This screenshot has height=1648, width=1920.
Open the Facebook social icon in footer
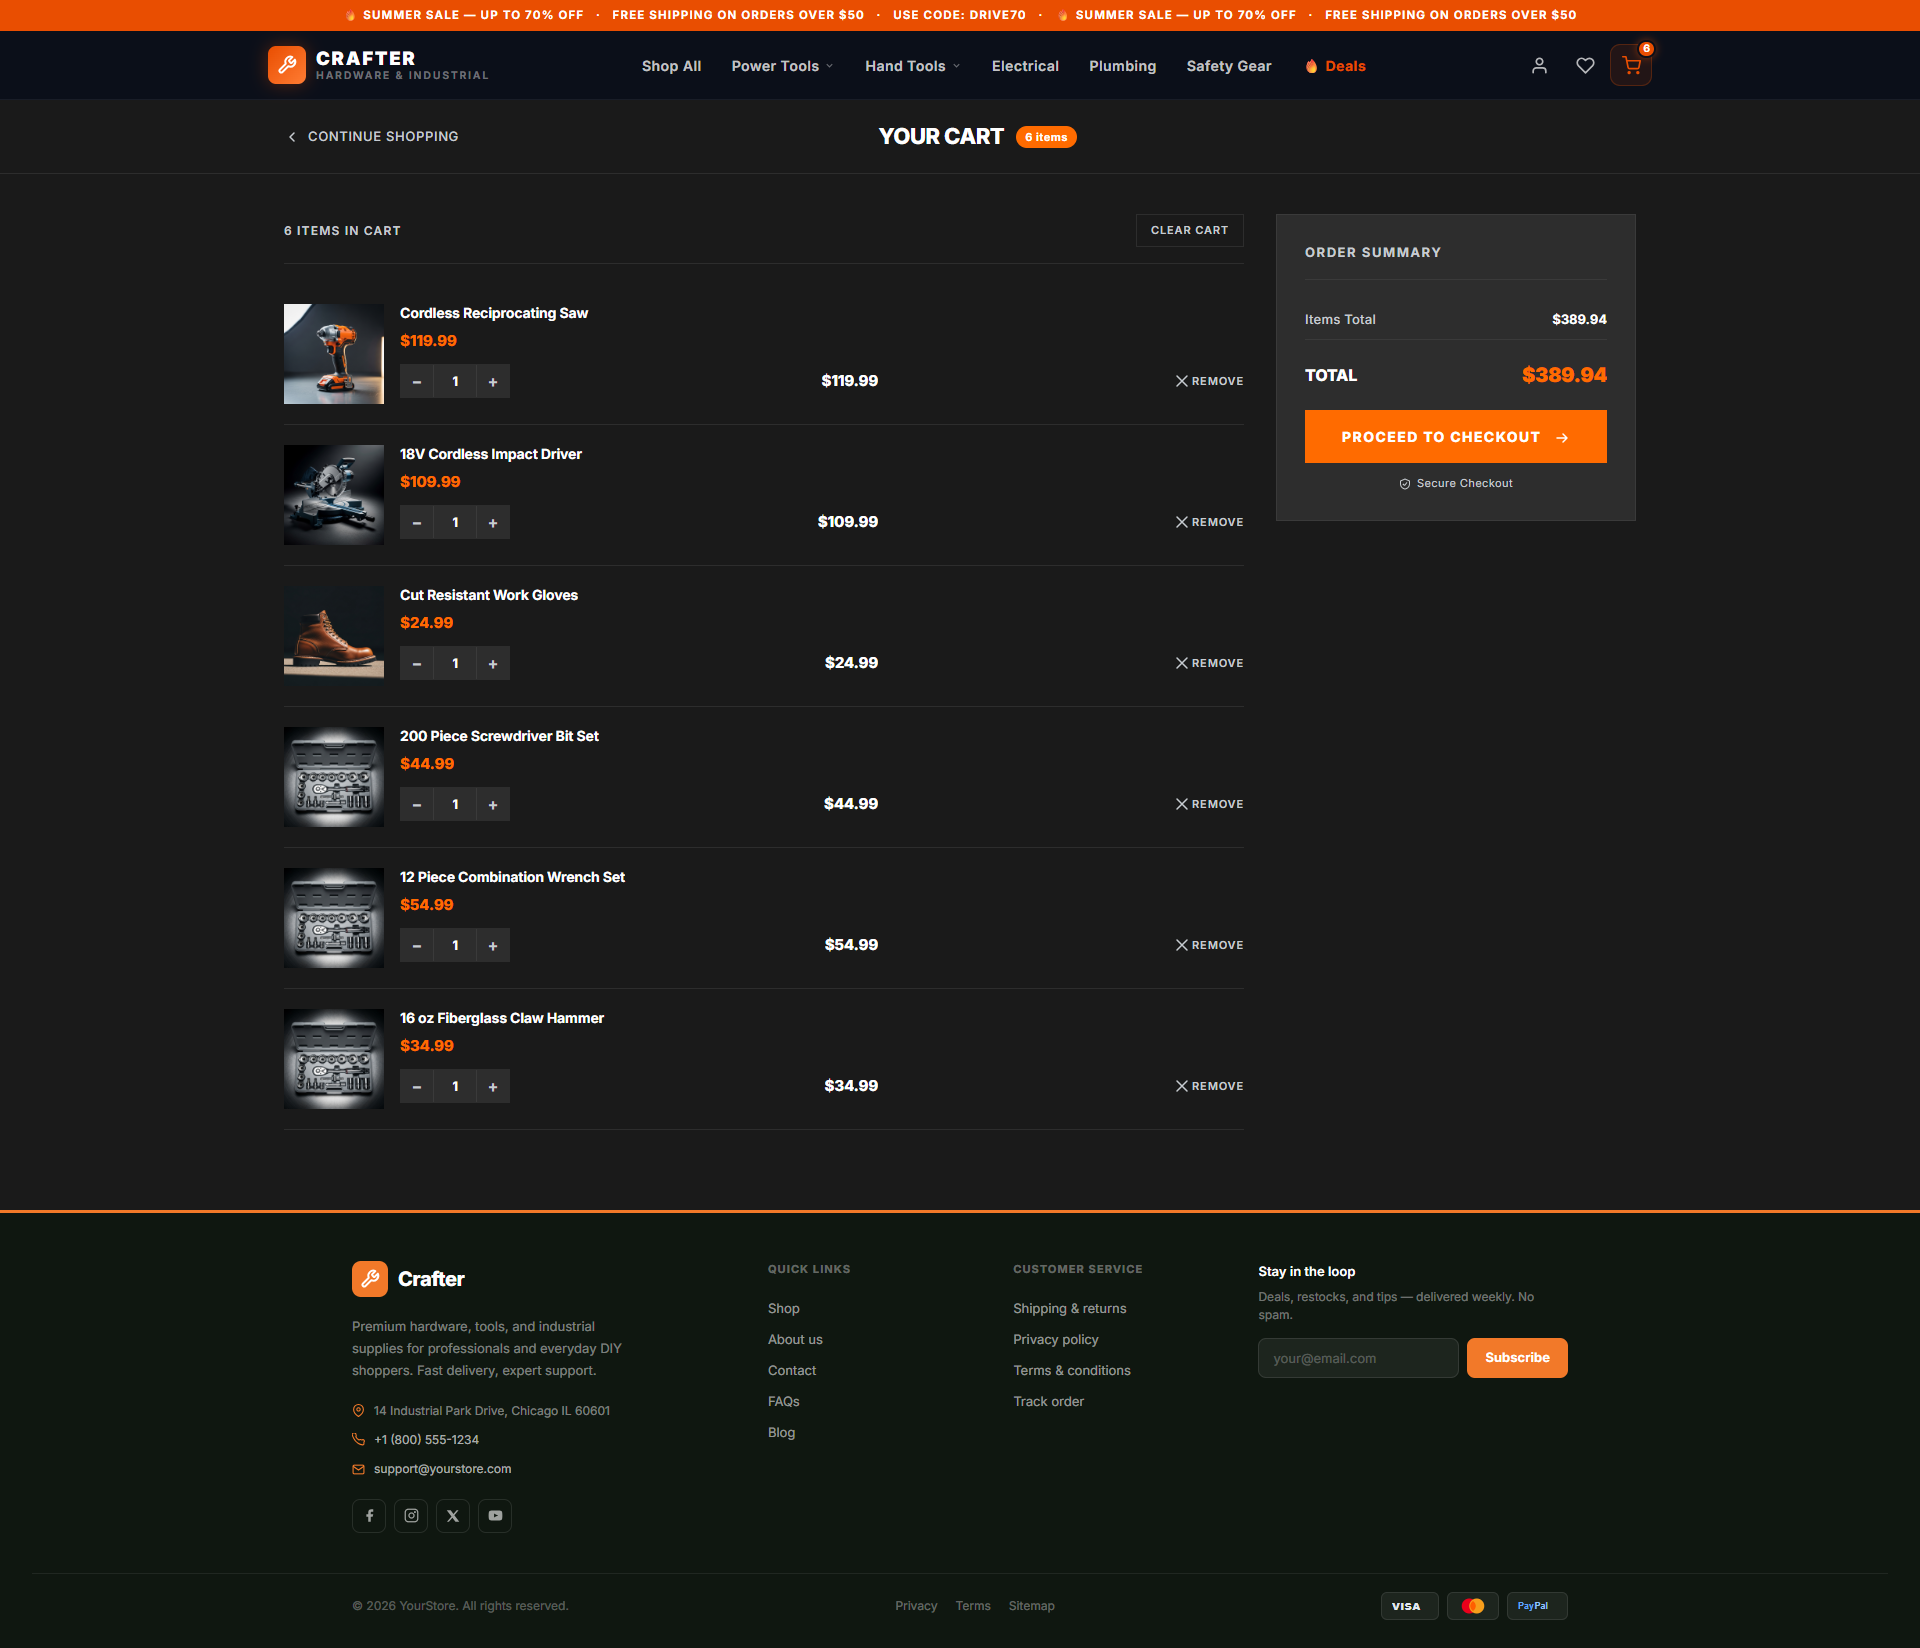tap(369, 1516)
